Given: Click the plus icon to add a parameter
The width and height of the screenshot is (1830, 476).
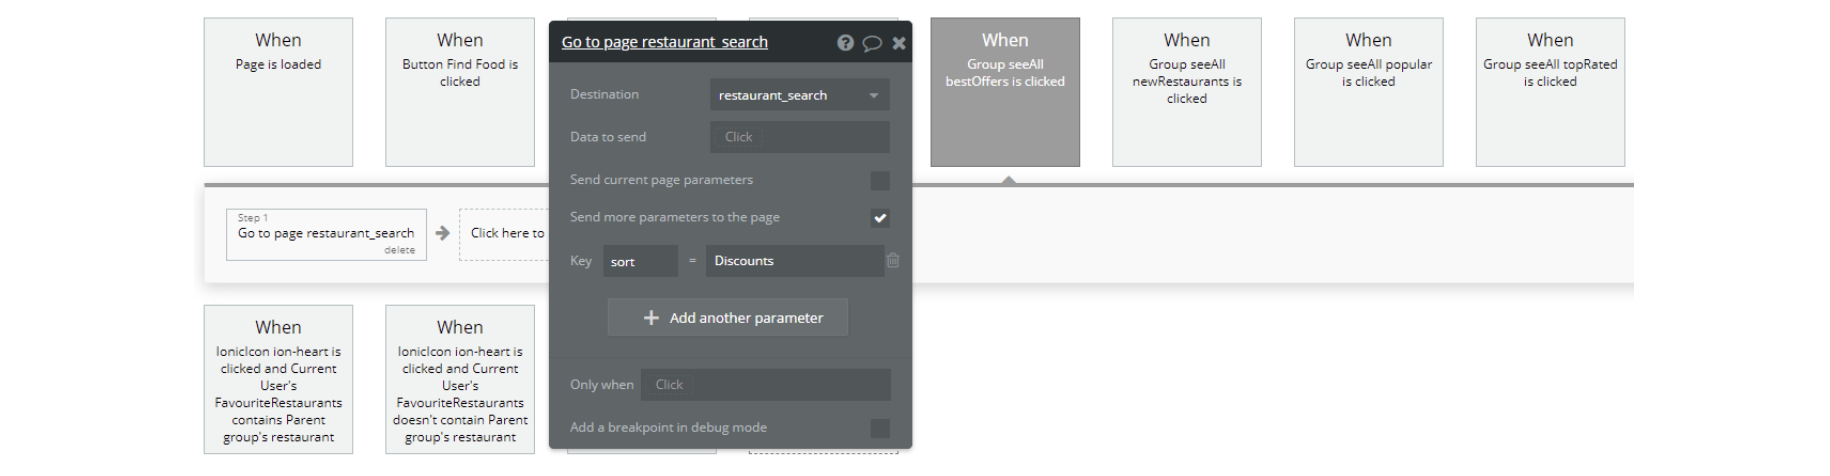Looking at the screenshot, I should [x=651, y=318].
